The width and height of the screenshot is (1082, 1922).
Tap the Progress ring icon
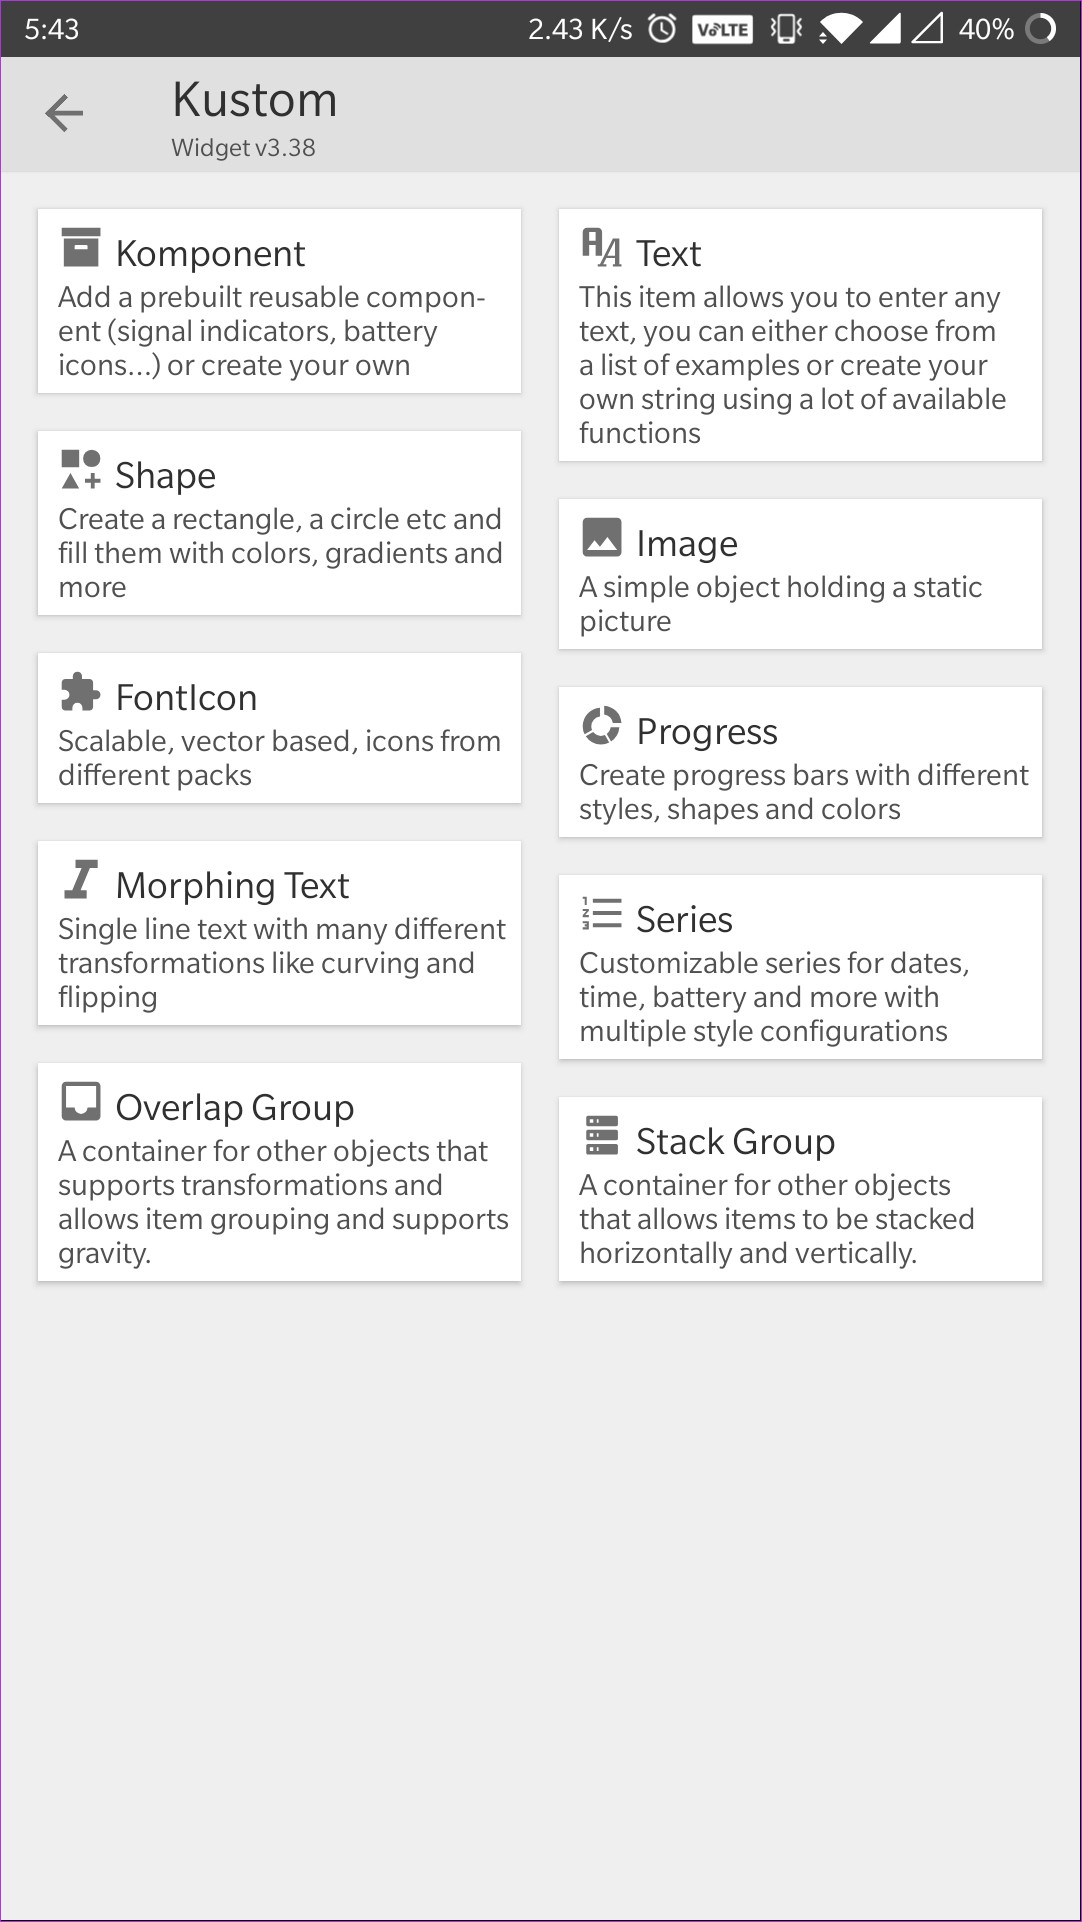602,725
